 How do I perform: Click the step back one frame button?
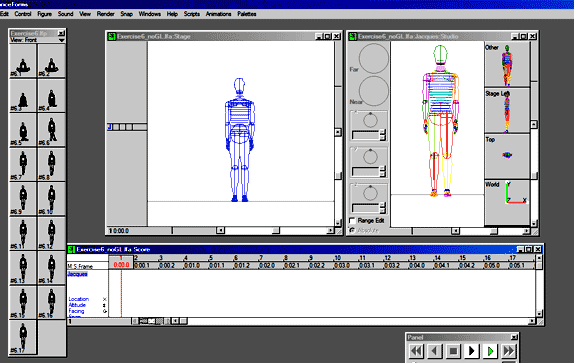[435, 351]
